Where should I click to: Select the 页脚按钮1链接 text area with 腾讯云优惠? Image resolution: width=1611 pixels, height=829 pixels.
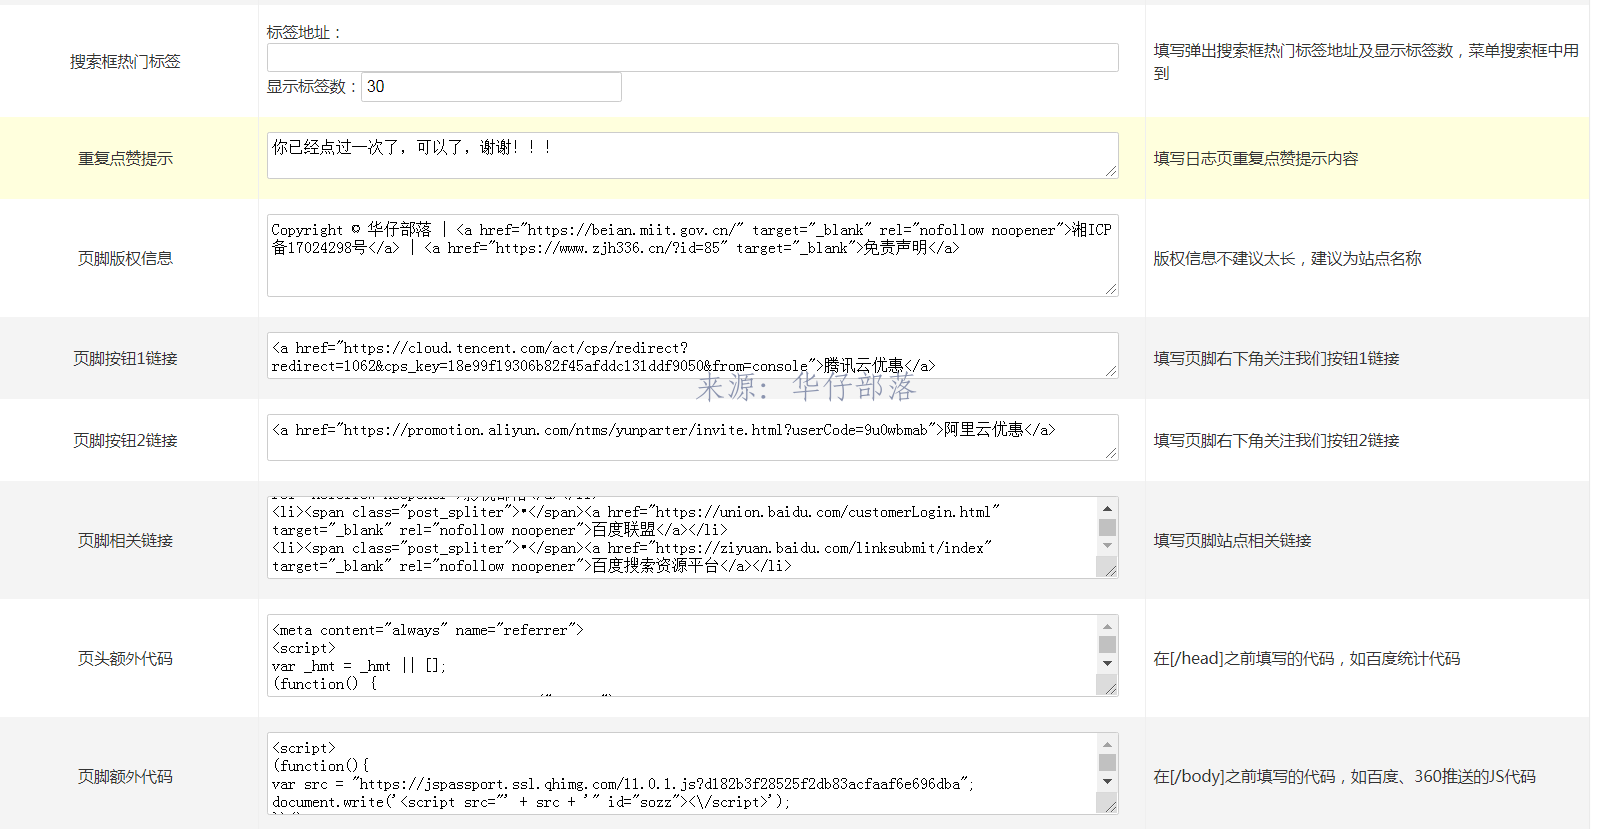click(692, 356)
